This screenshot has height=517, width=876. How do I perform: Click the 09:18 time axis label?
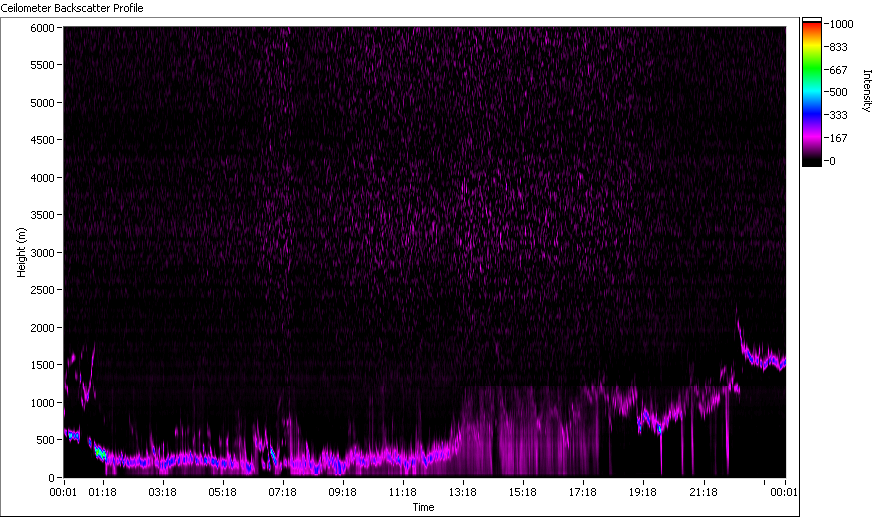[342, 492]
